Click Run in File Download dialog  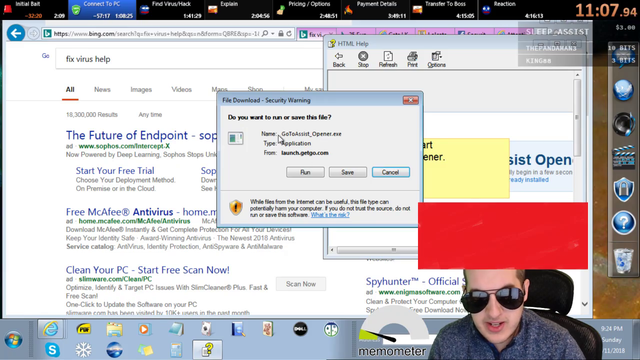click(x=305, y=172)
